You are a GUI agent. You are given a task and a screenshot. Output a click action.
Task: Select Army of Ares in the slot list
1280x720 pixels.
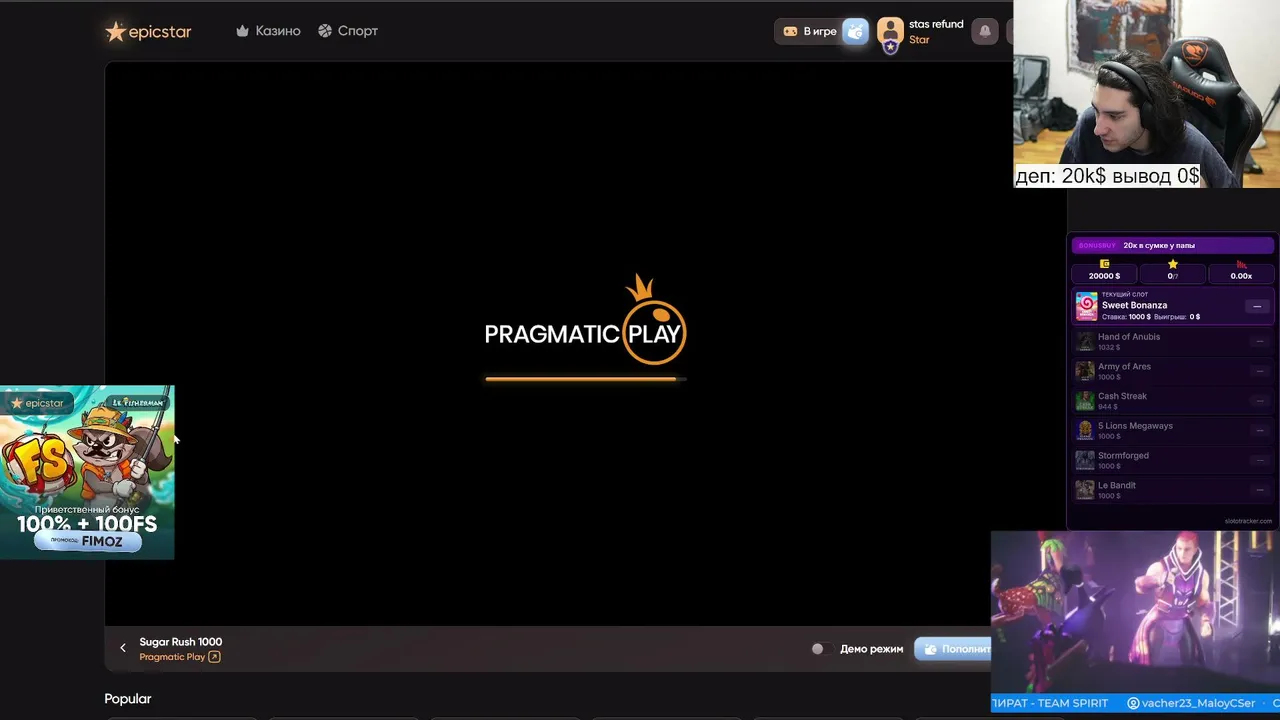point(1172,371)
